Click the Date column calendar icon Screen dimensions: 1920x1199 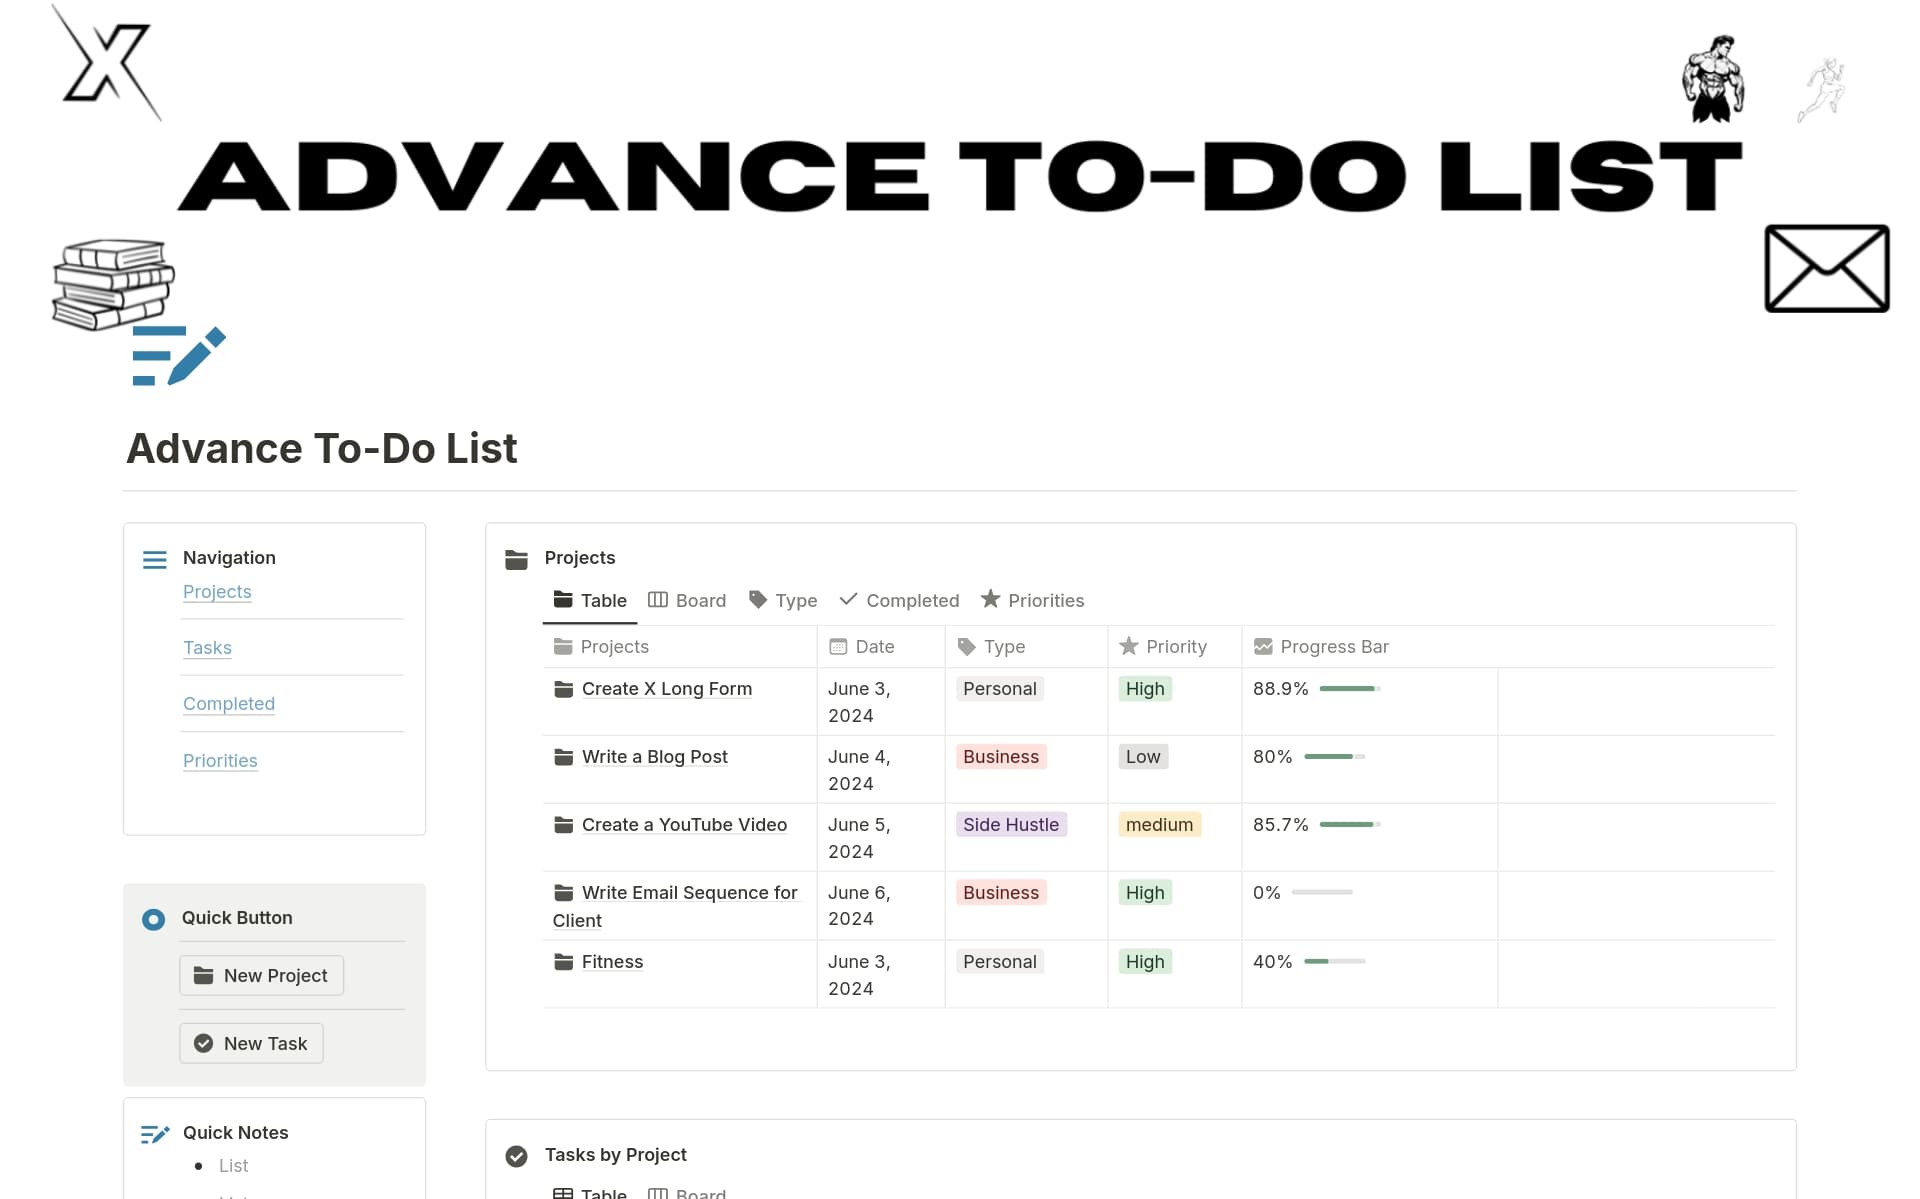pos(838,647)
